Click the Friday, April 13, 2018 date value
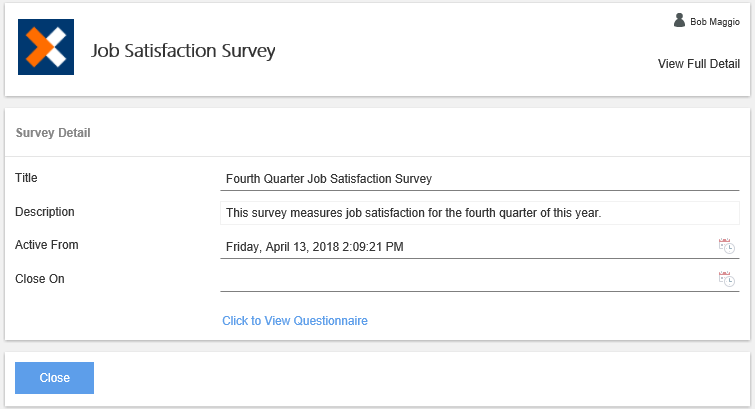 (x=315, y=246)
